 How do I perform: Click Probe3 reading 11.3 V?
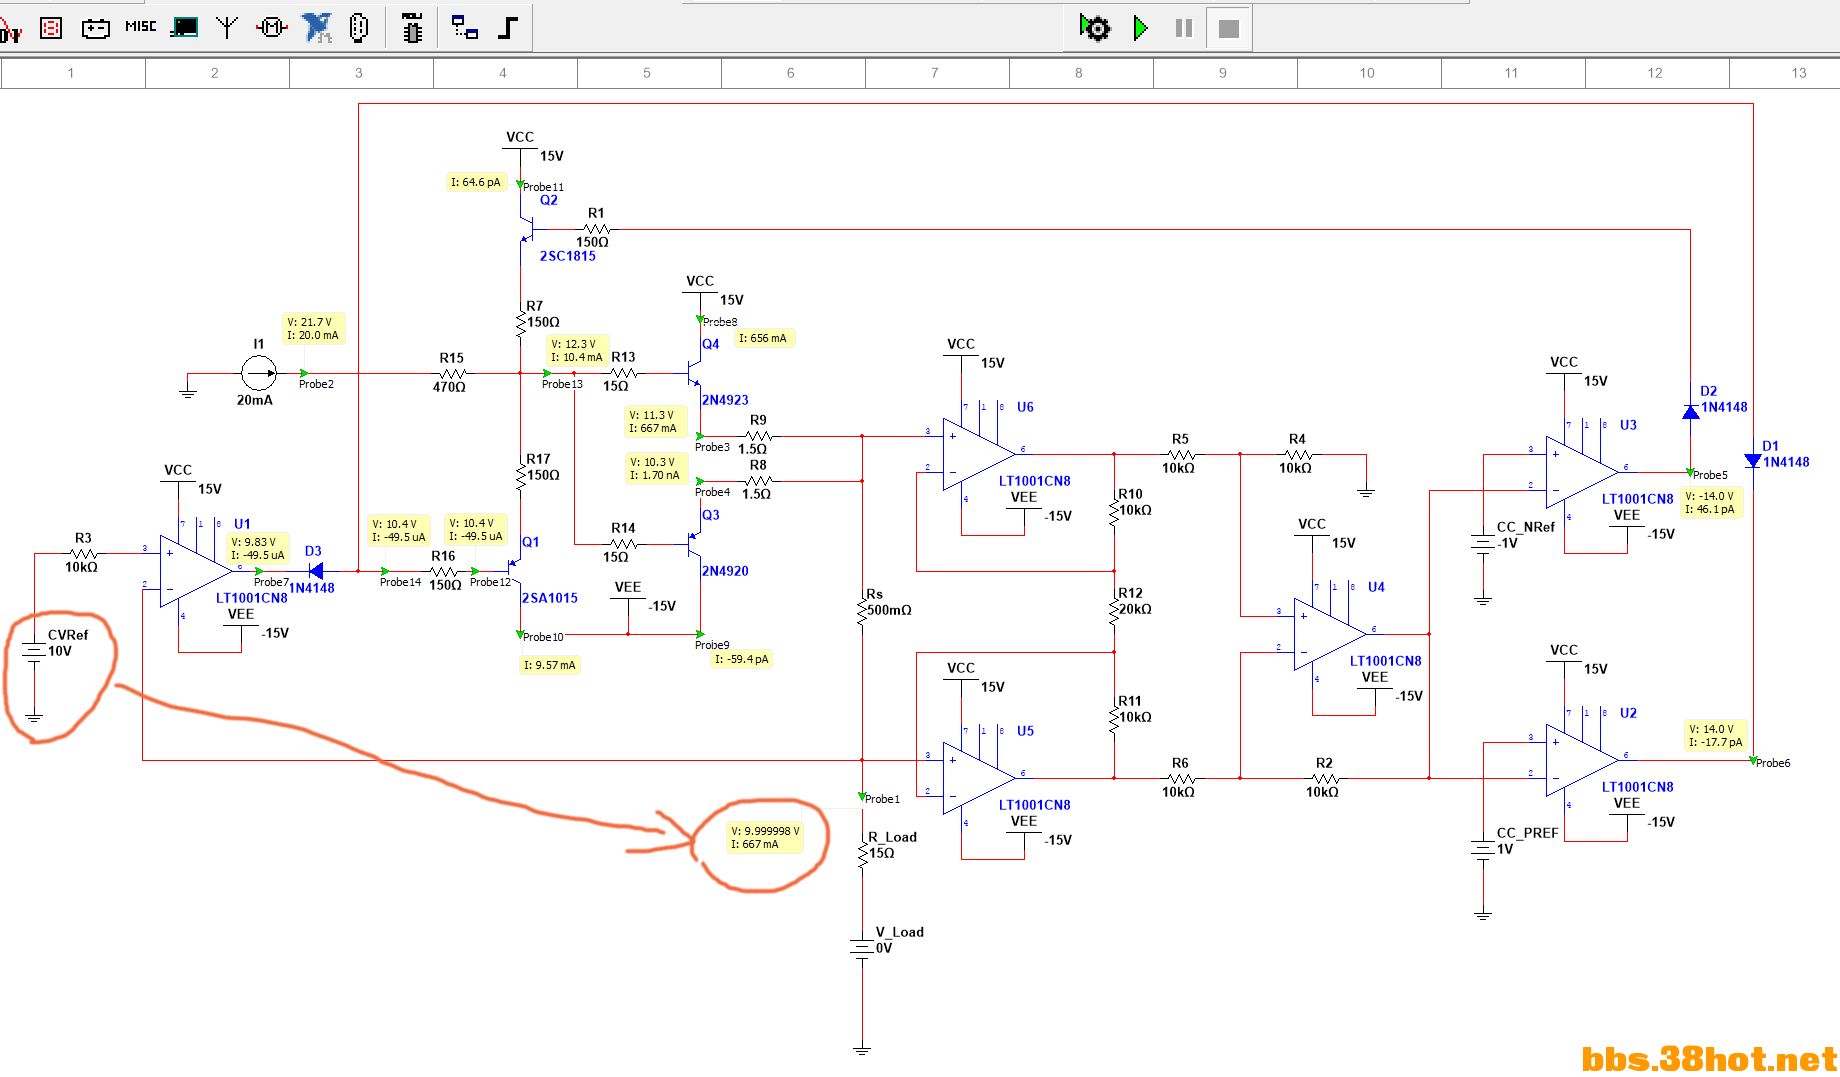pos(654,421)
